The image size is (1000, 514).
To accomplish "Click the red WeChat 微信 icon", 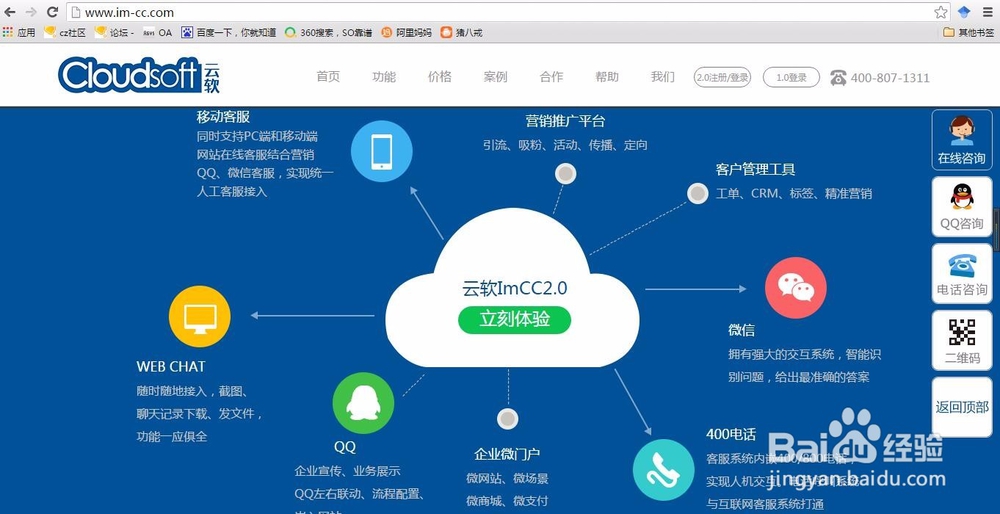I will 796,288.
